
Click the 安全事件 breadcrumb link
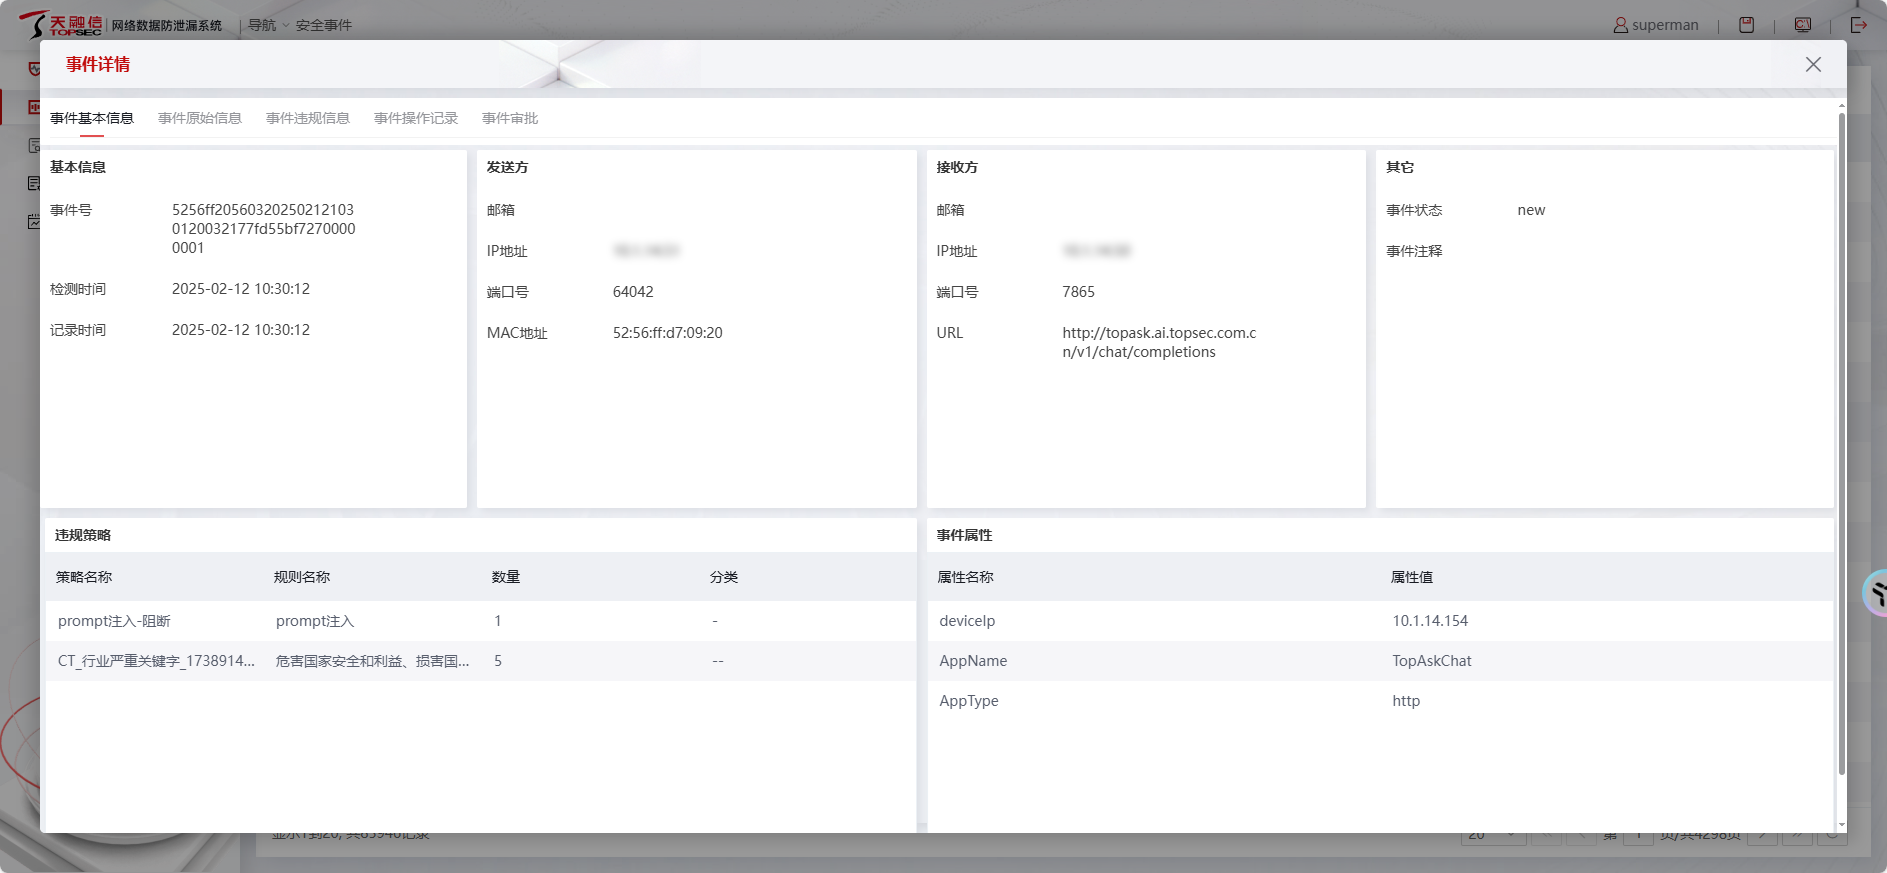(x=323, y=25)
